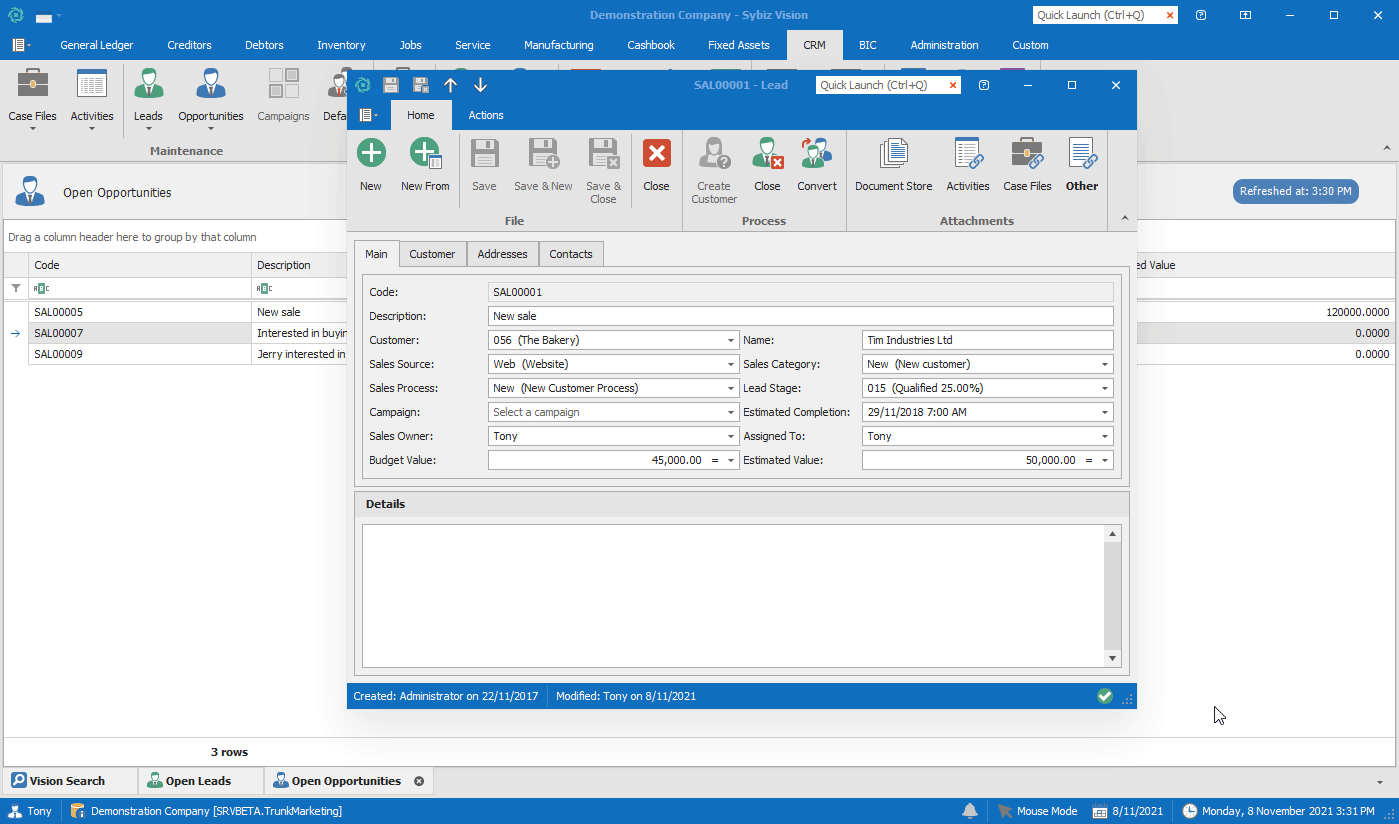This screenshot has width=1399, height=824.
Task: Open the Document Store attachments
Action: point(893,155)
